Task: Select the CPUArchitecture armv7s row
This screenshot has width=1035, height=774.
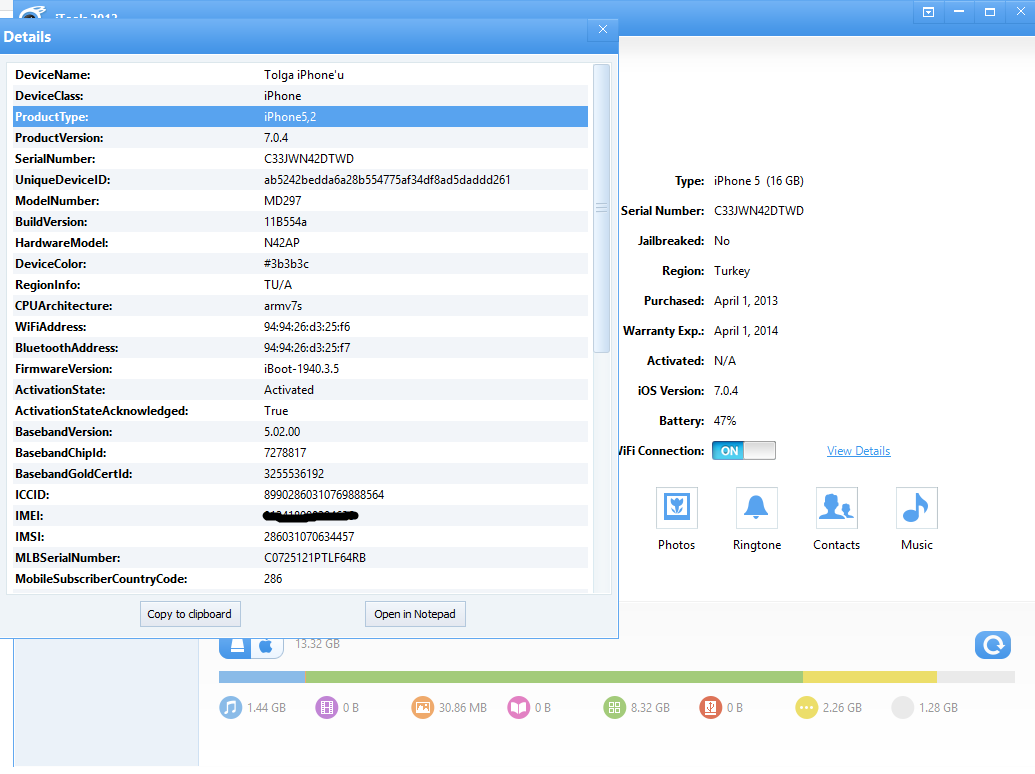Action: [x=300, y=306]
